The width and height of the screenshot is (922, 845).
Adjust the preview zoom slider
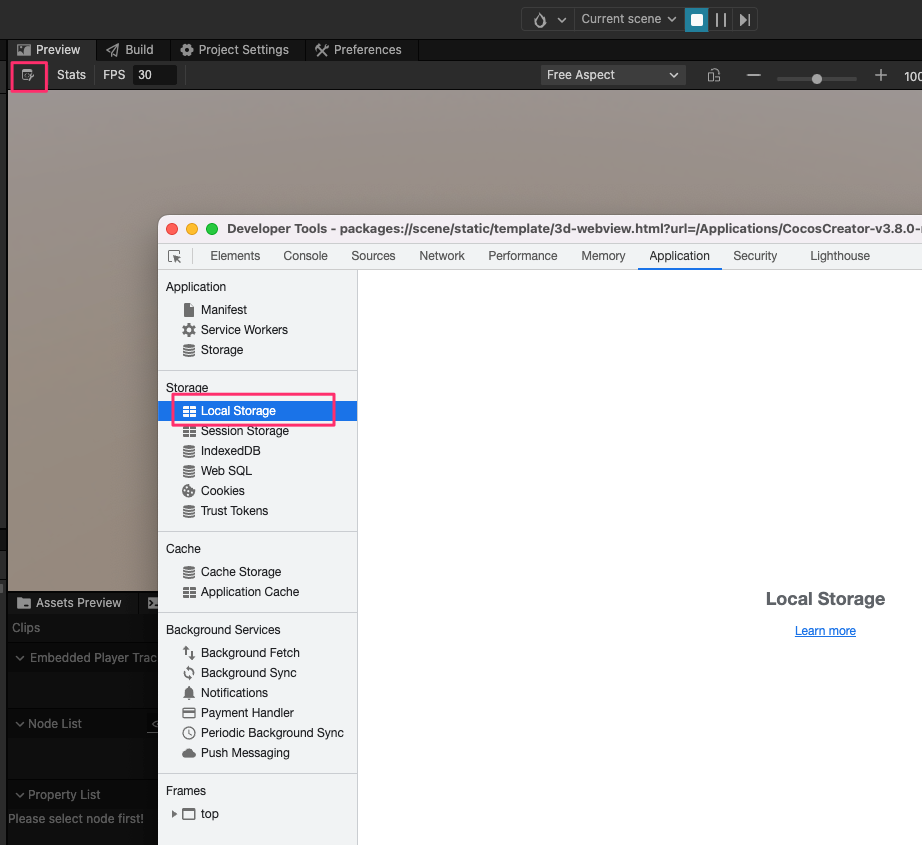pyautogui.click(x=816, y=79)
